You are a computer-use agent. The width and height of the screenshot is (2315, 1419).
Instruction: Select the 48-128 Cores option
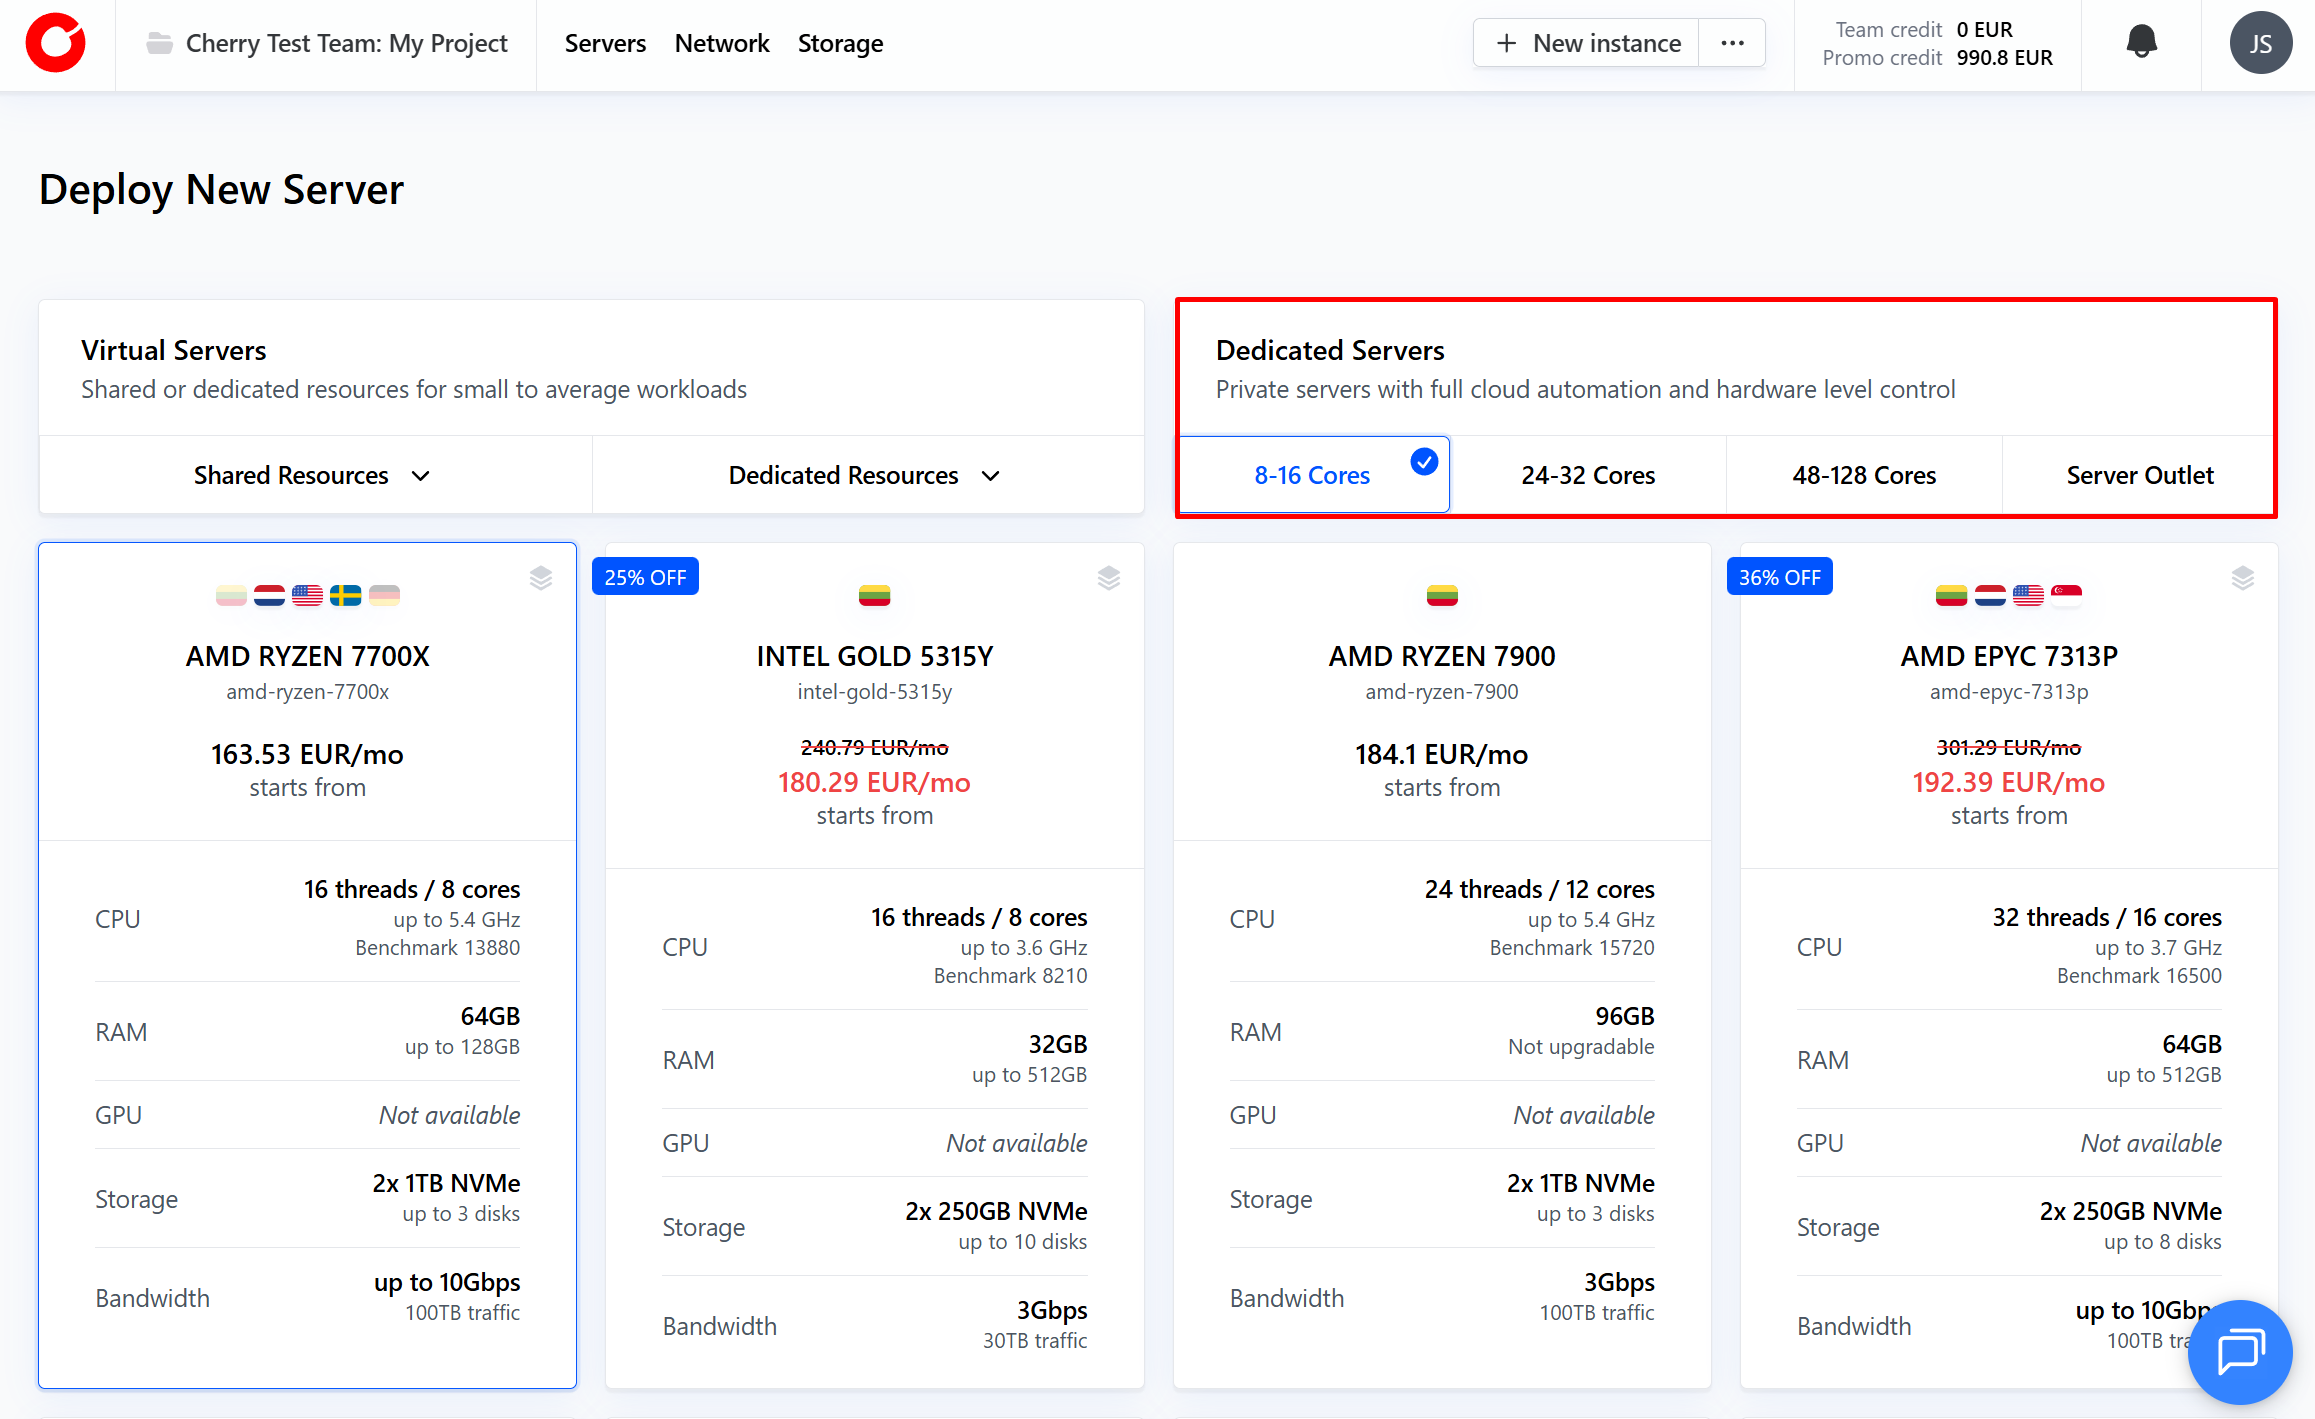pos(1863,475)
